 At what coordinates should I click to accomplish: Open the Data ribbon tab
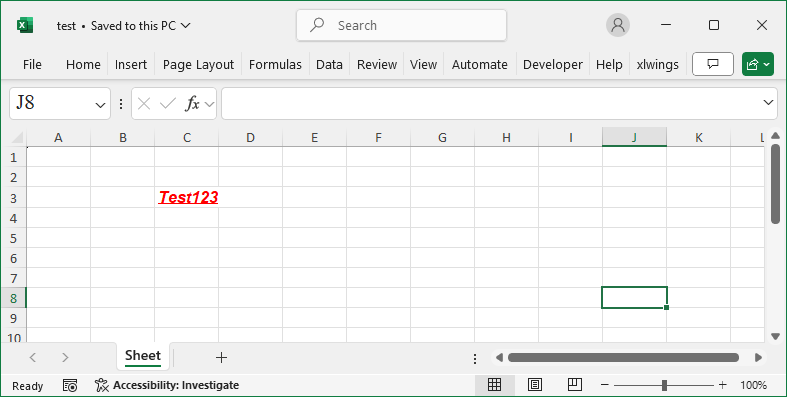329,65
